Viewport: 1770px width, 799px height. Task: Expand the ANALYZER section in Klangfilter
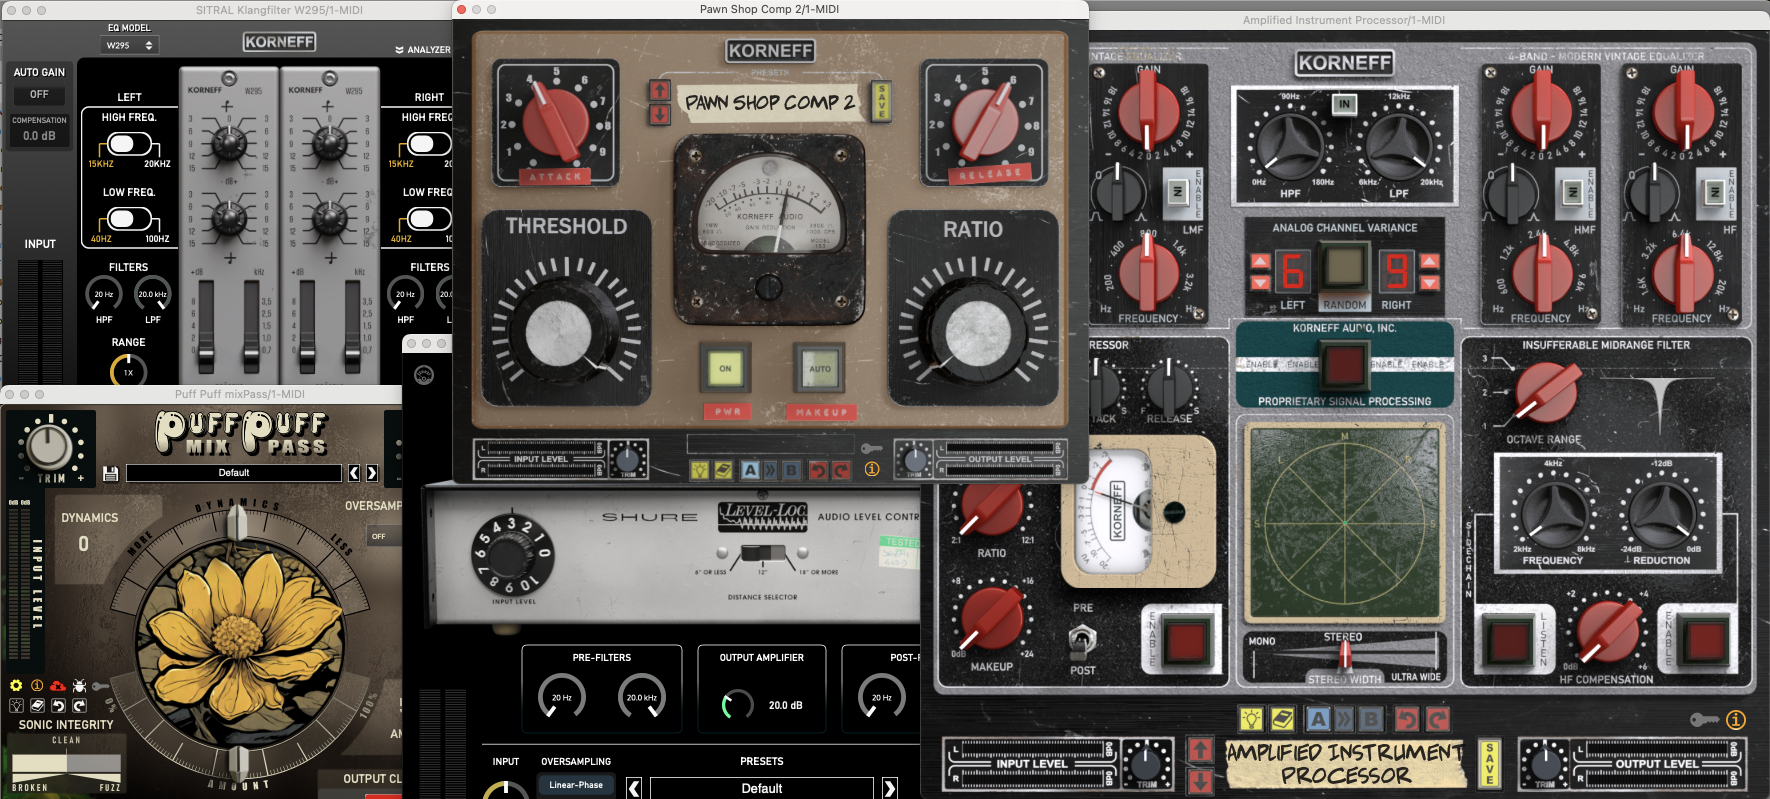[422, 49]
